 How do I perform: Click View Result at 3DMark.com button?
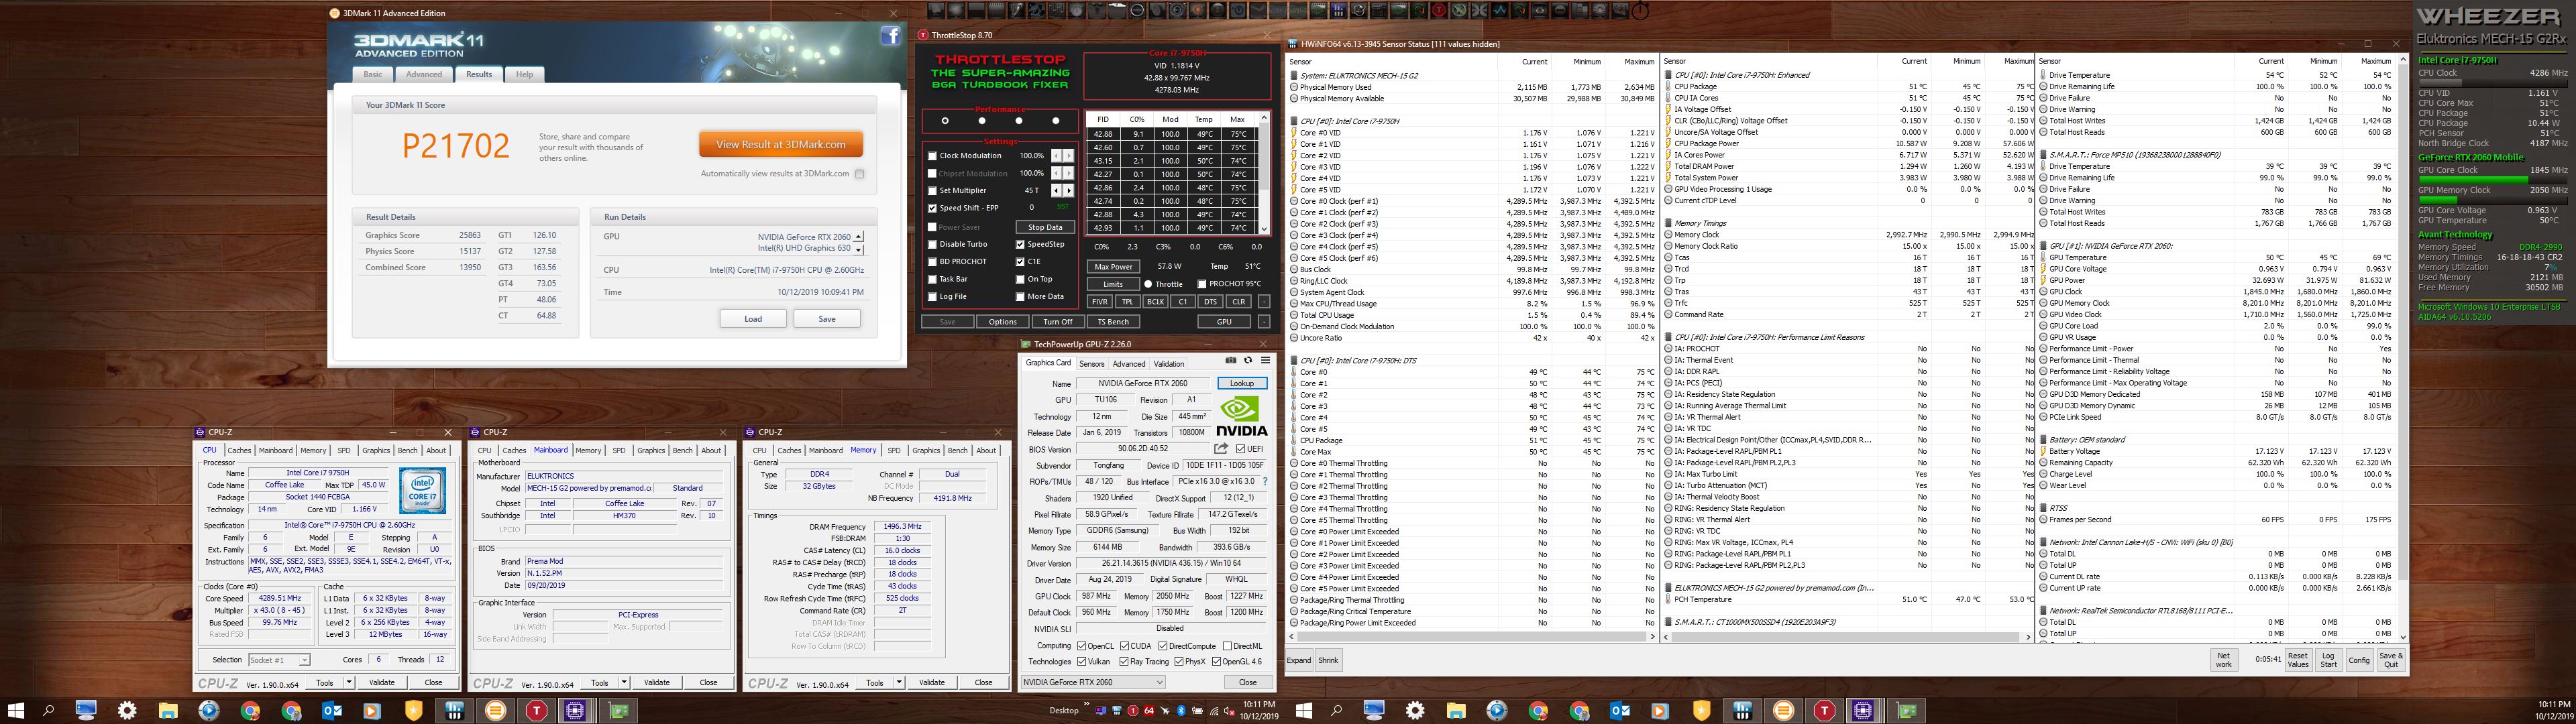[x=780, y=144]
